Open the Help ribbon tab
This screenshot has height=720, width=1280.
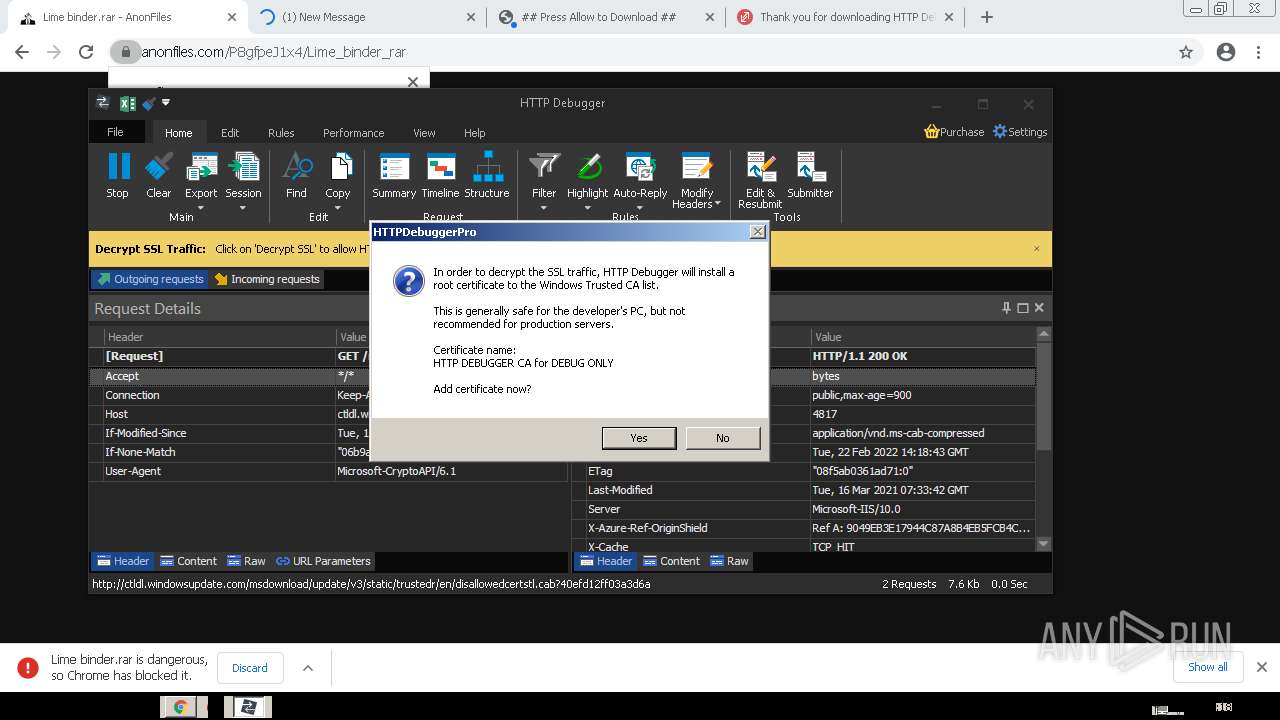pos(474,133)
